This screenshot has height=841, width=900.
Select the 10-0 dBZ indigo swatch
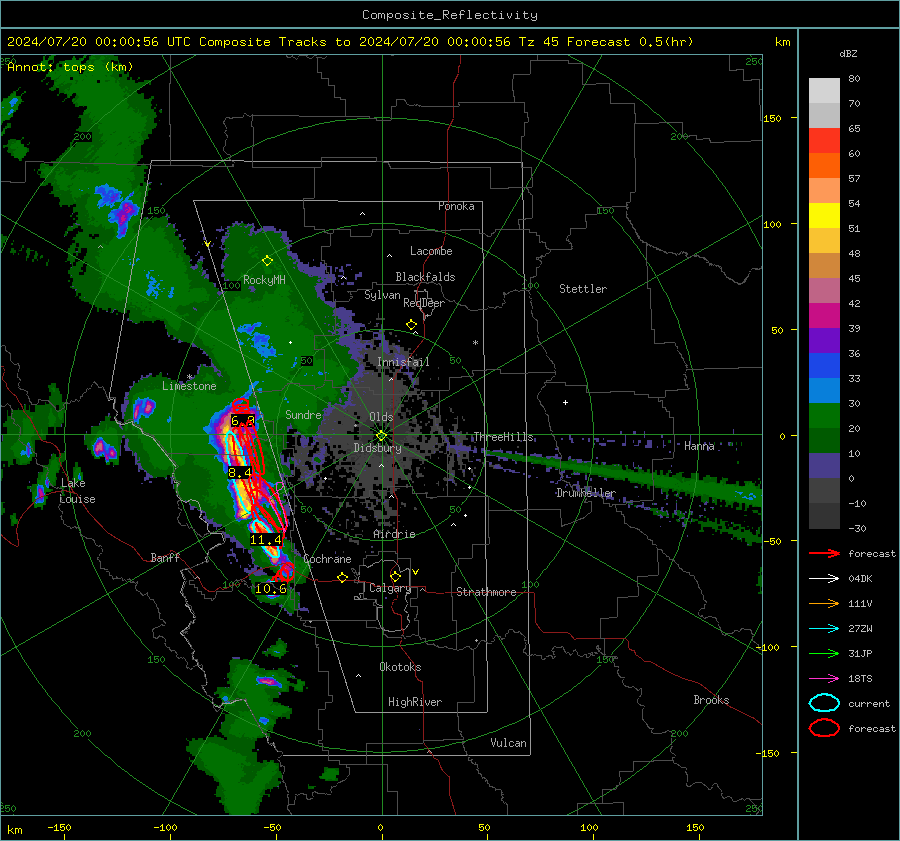pyautogui.click(x=824, y=465)
